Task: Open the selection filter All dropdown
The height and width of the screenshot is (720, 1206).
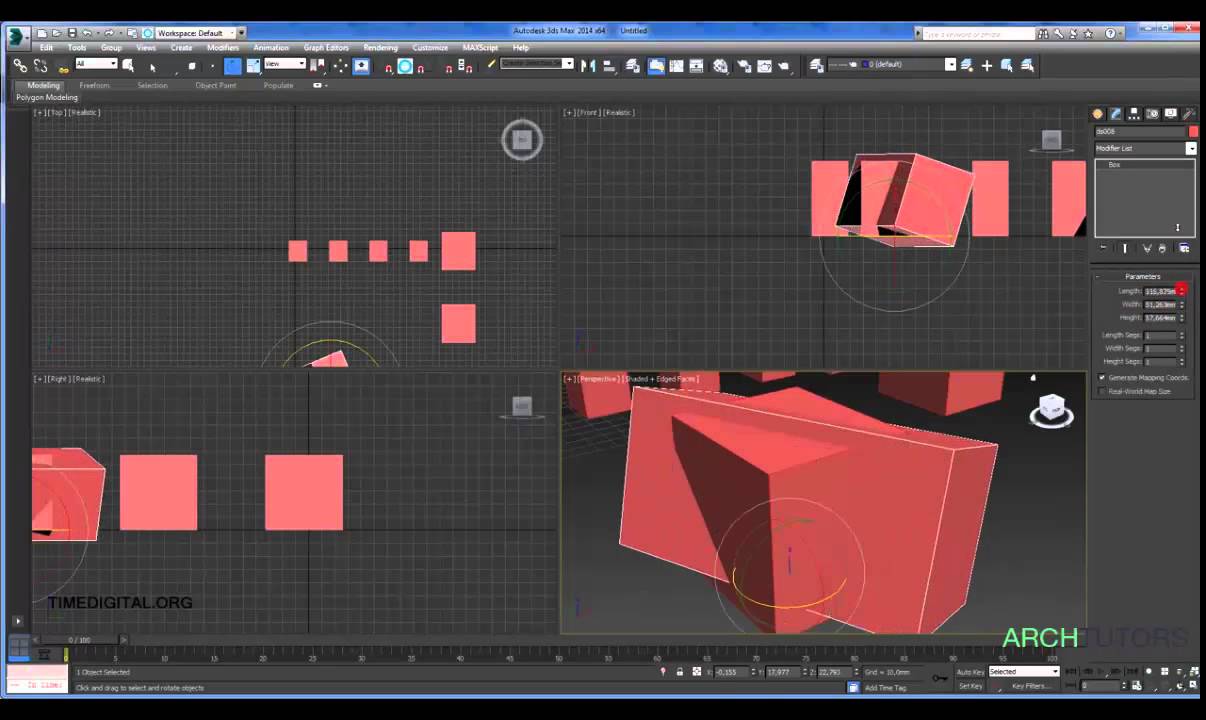Action: [96, 64]
